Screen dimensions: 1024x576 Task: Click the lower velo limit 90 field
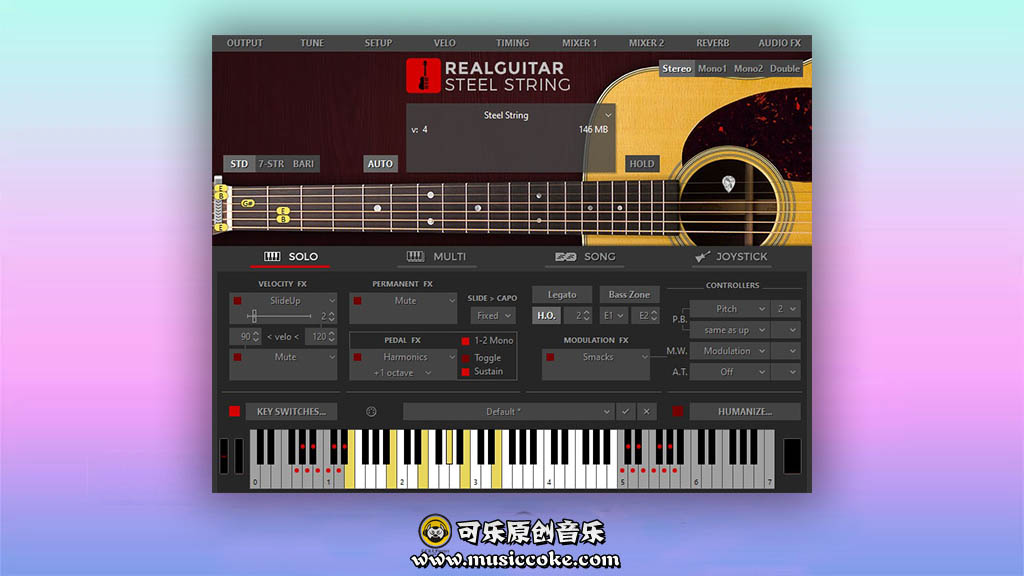[246, 336]
